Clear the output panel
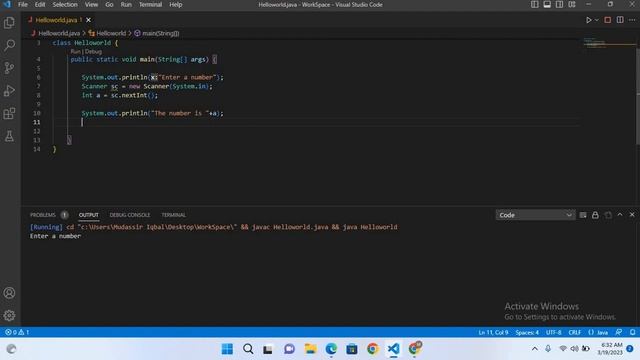The height and width of the screenshot is (360, 640). tap(583, 215)
